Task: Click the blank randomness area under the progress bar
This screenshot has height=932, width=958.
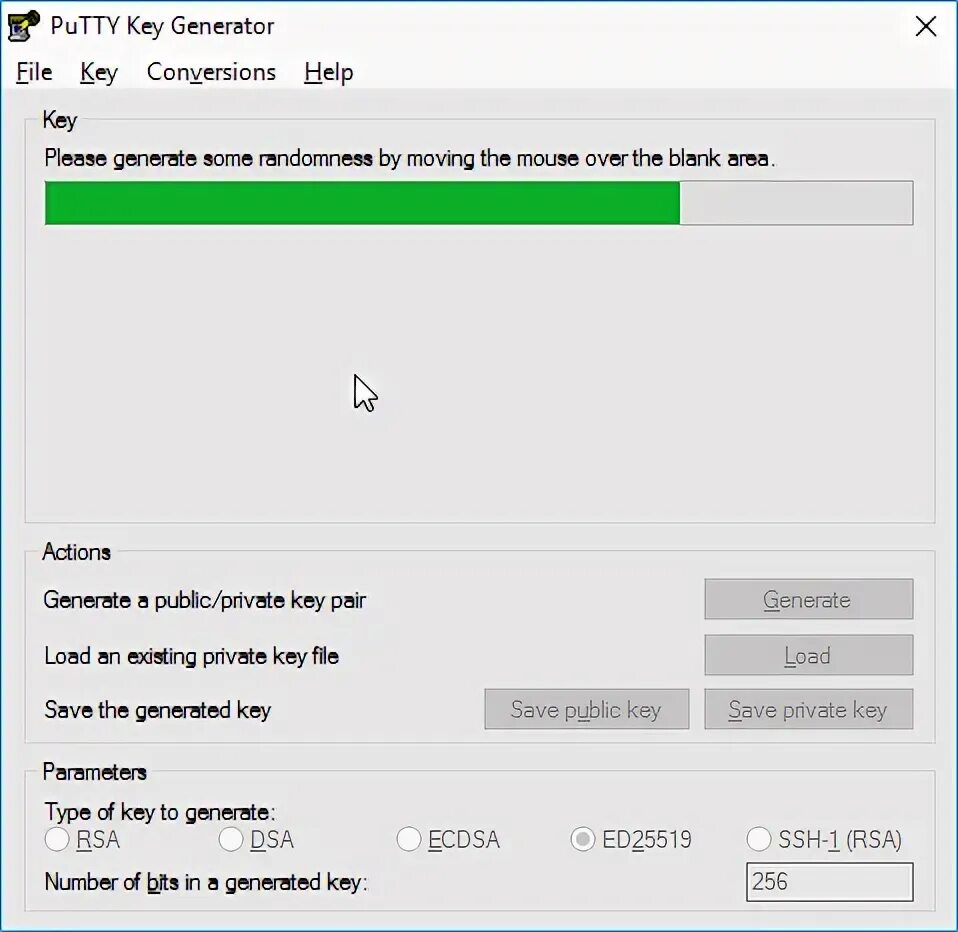Action: pos(480,373)
